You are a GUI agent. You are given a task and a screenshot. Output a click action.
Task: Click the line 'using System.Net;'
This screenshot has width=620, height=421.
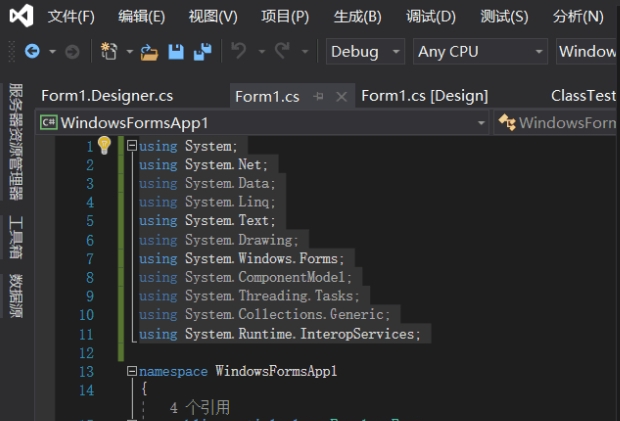[x=203, y=164]
